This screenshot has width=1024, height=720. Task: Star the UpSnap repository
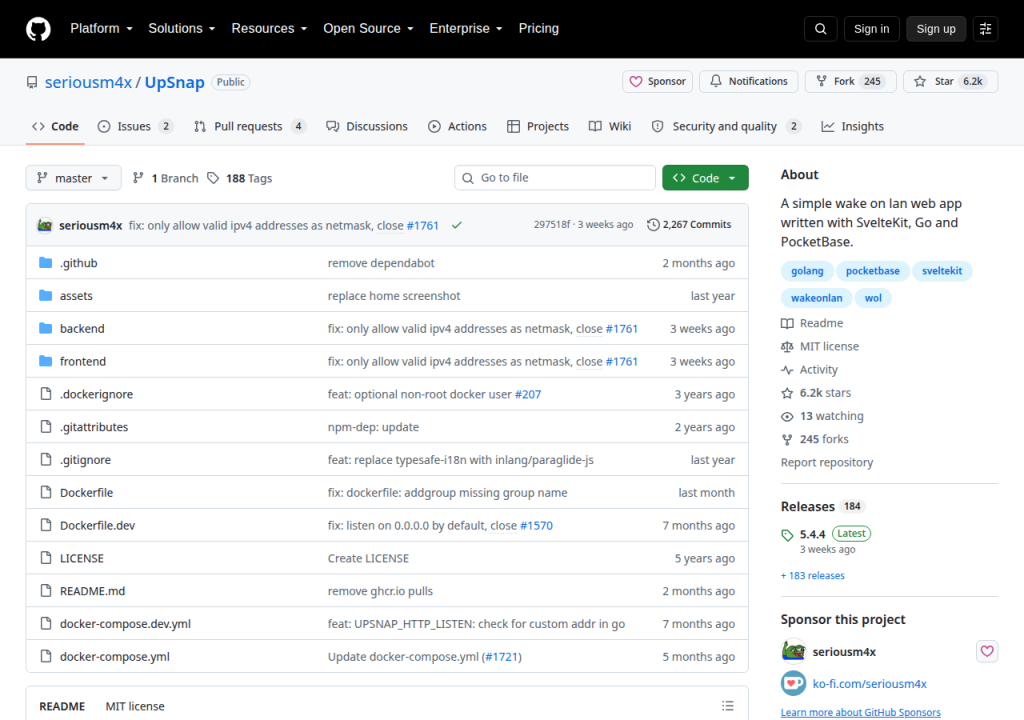click(950, 82)
